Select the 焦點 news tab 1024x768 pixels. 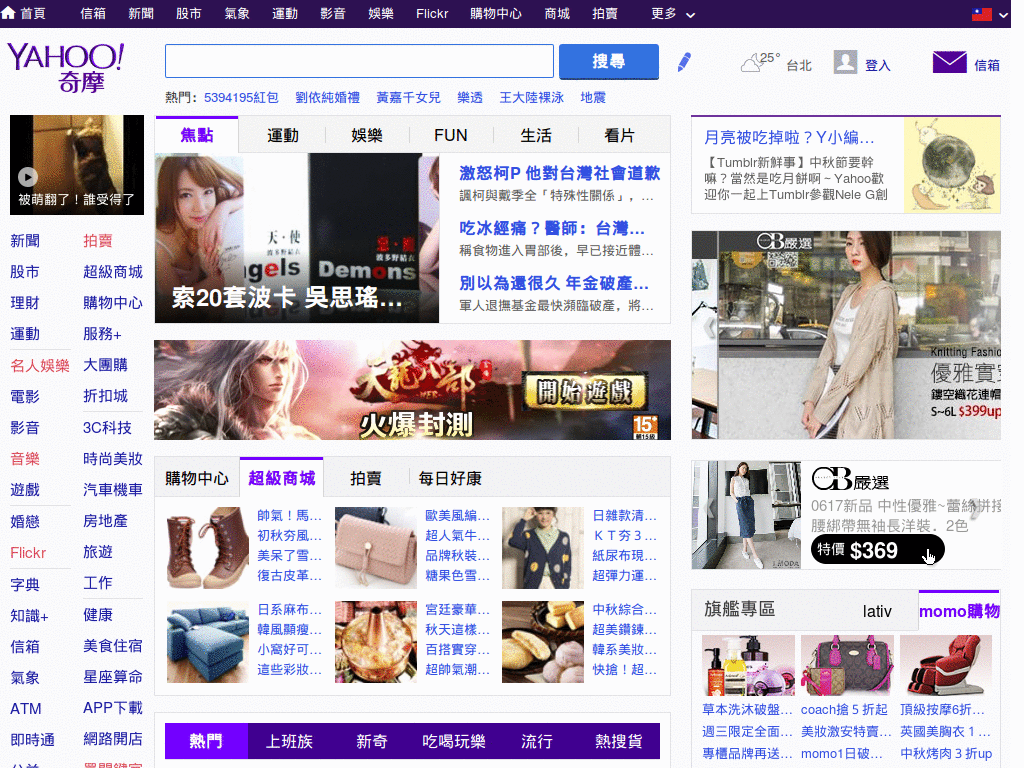click(x=197, y=135)
